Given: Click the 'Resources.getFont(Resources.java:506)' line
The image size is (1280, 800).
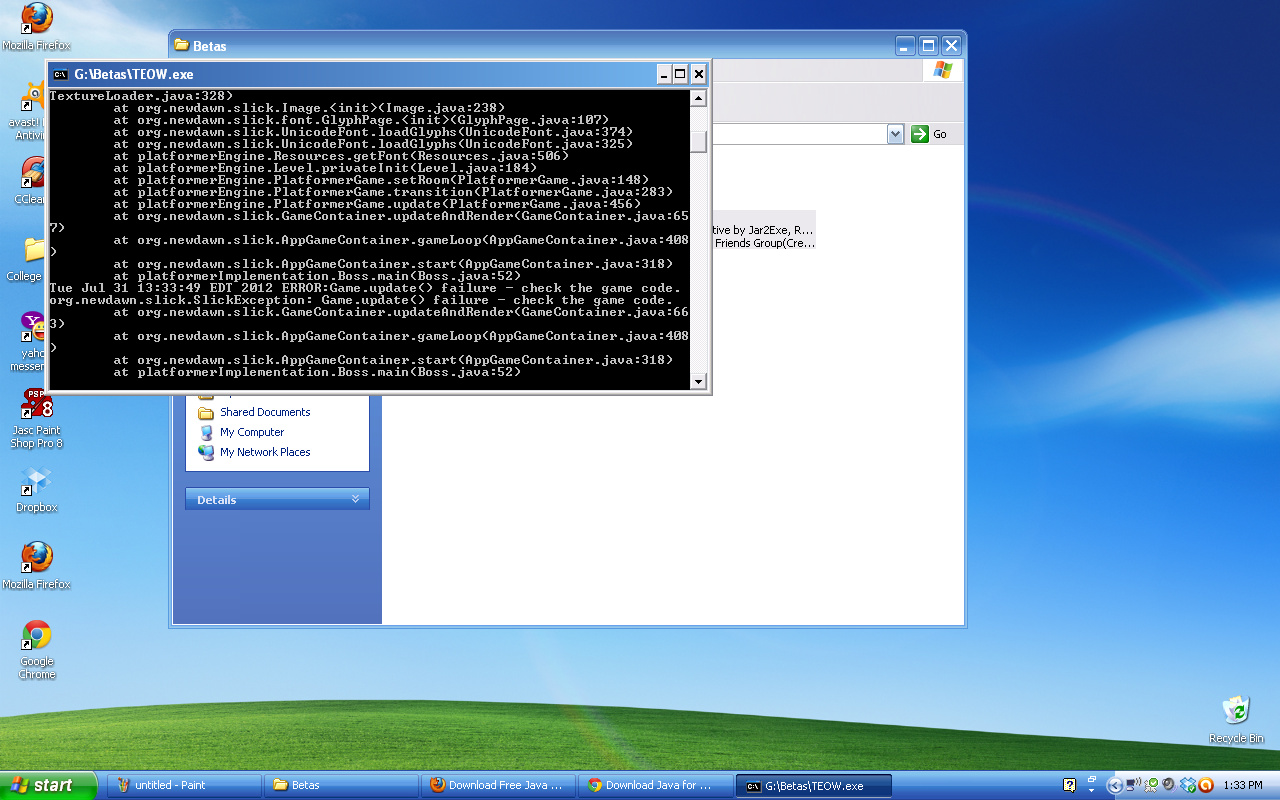Looking at the screenshot, I should point(341,156).
